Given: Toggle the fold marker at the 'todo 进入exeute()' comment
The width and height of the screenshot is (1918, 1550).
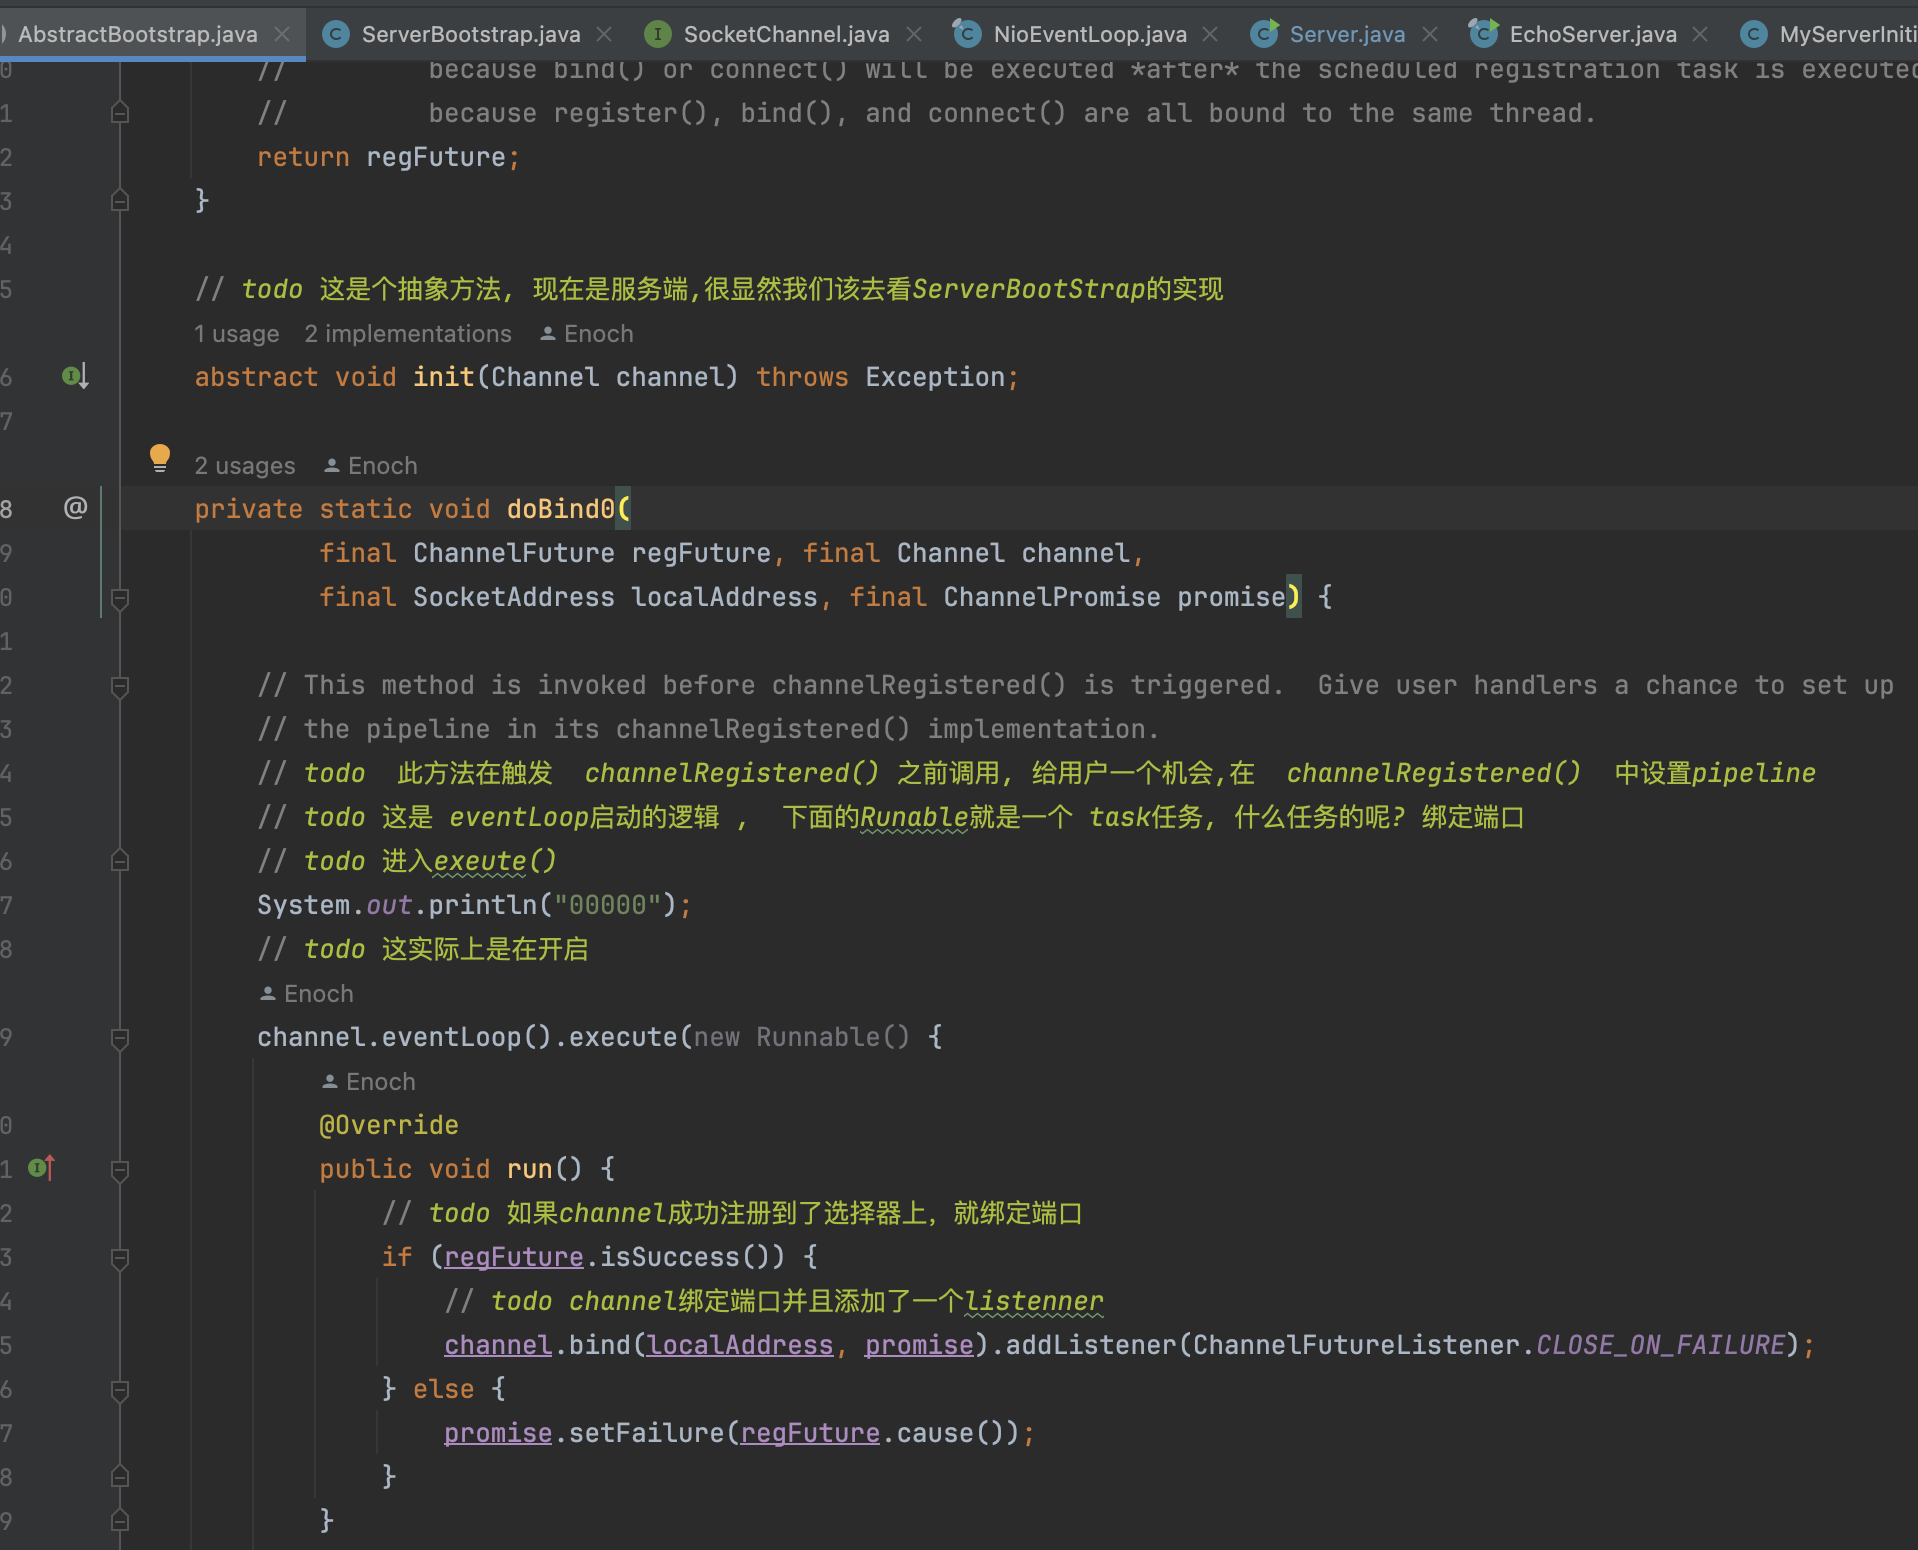Looking at the screenshot, I should (x=120, y=861).
